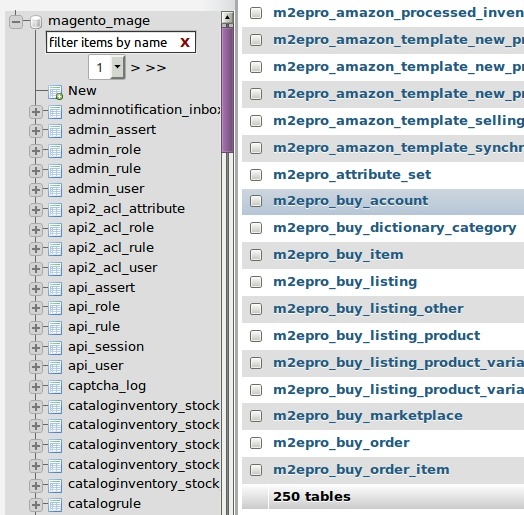Viewport: 524px width, 515px height.
Task: Expand the api_role tree node
Action: click(x=36, y=308)
